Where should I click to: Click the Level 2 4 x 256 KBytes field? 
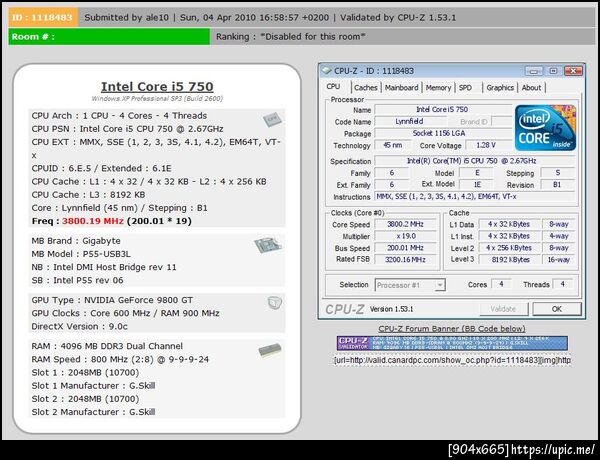click(x=509, y=248)
